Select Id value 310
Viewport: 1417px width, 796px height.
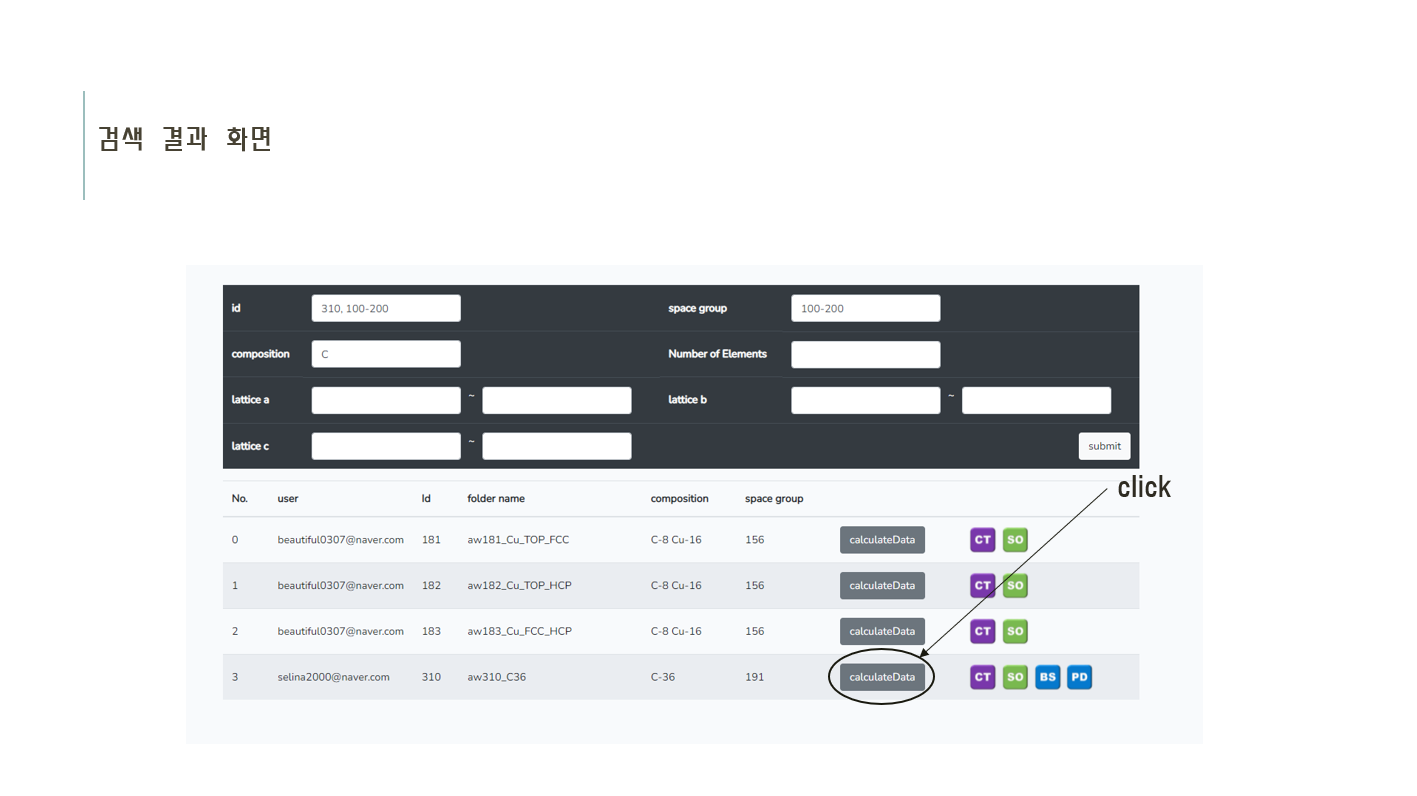(431, 678)
